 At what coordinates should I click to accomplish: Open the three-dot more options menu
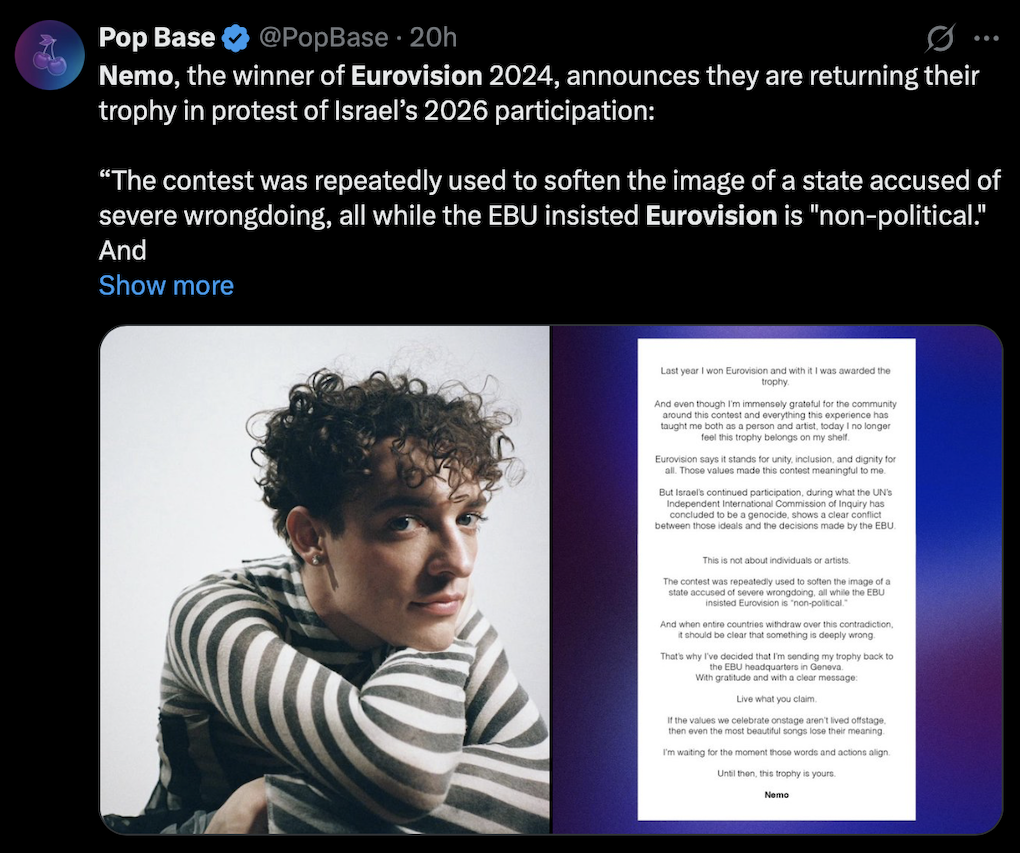(986, 38)
